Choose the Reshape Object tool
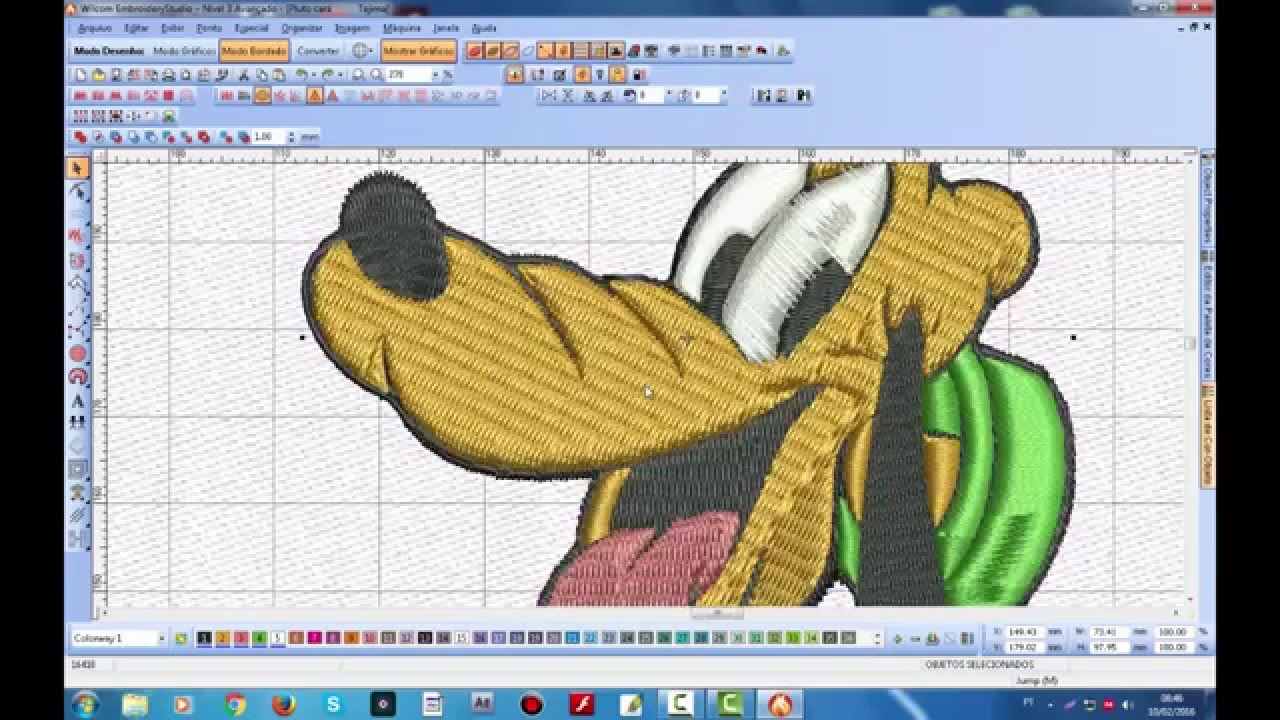 77,191
